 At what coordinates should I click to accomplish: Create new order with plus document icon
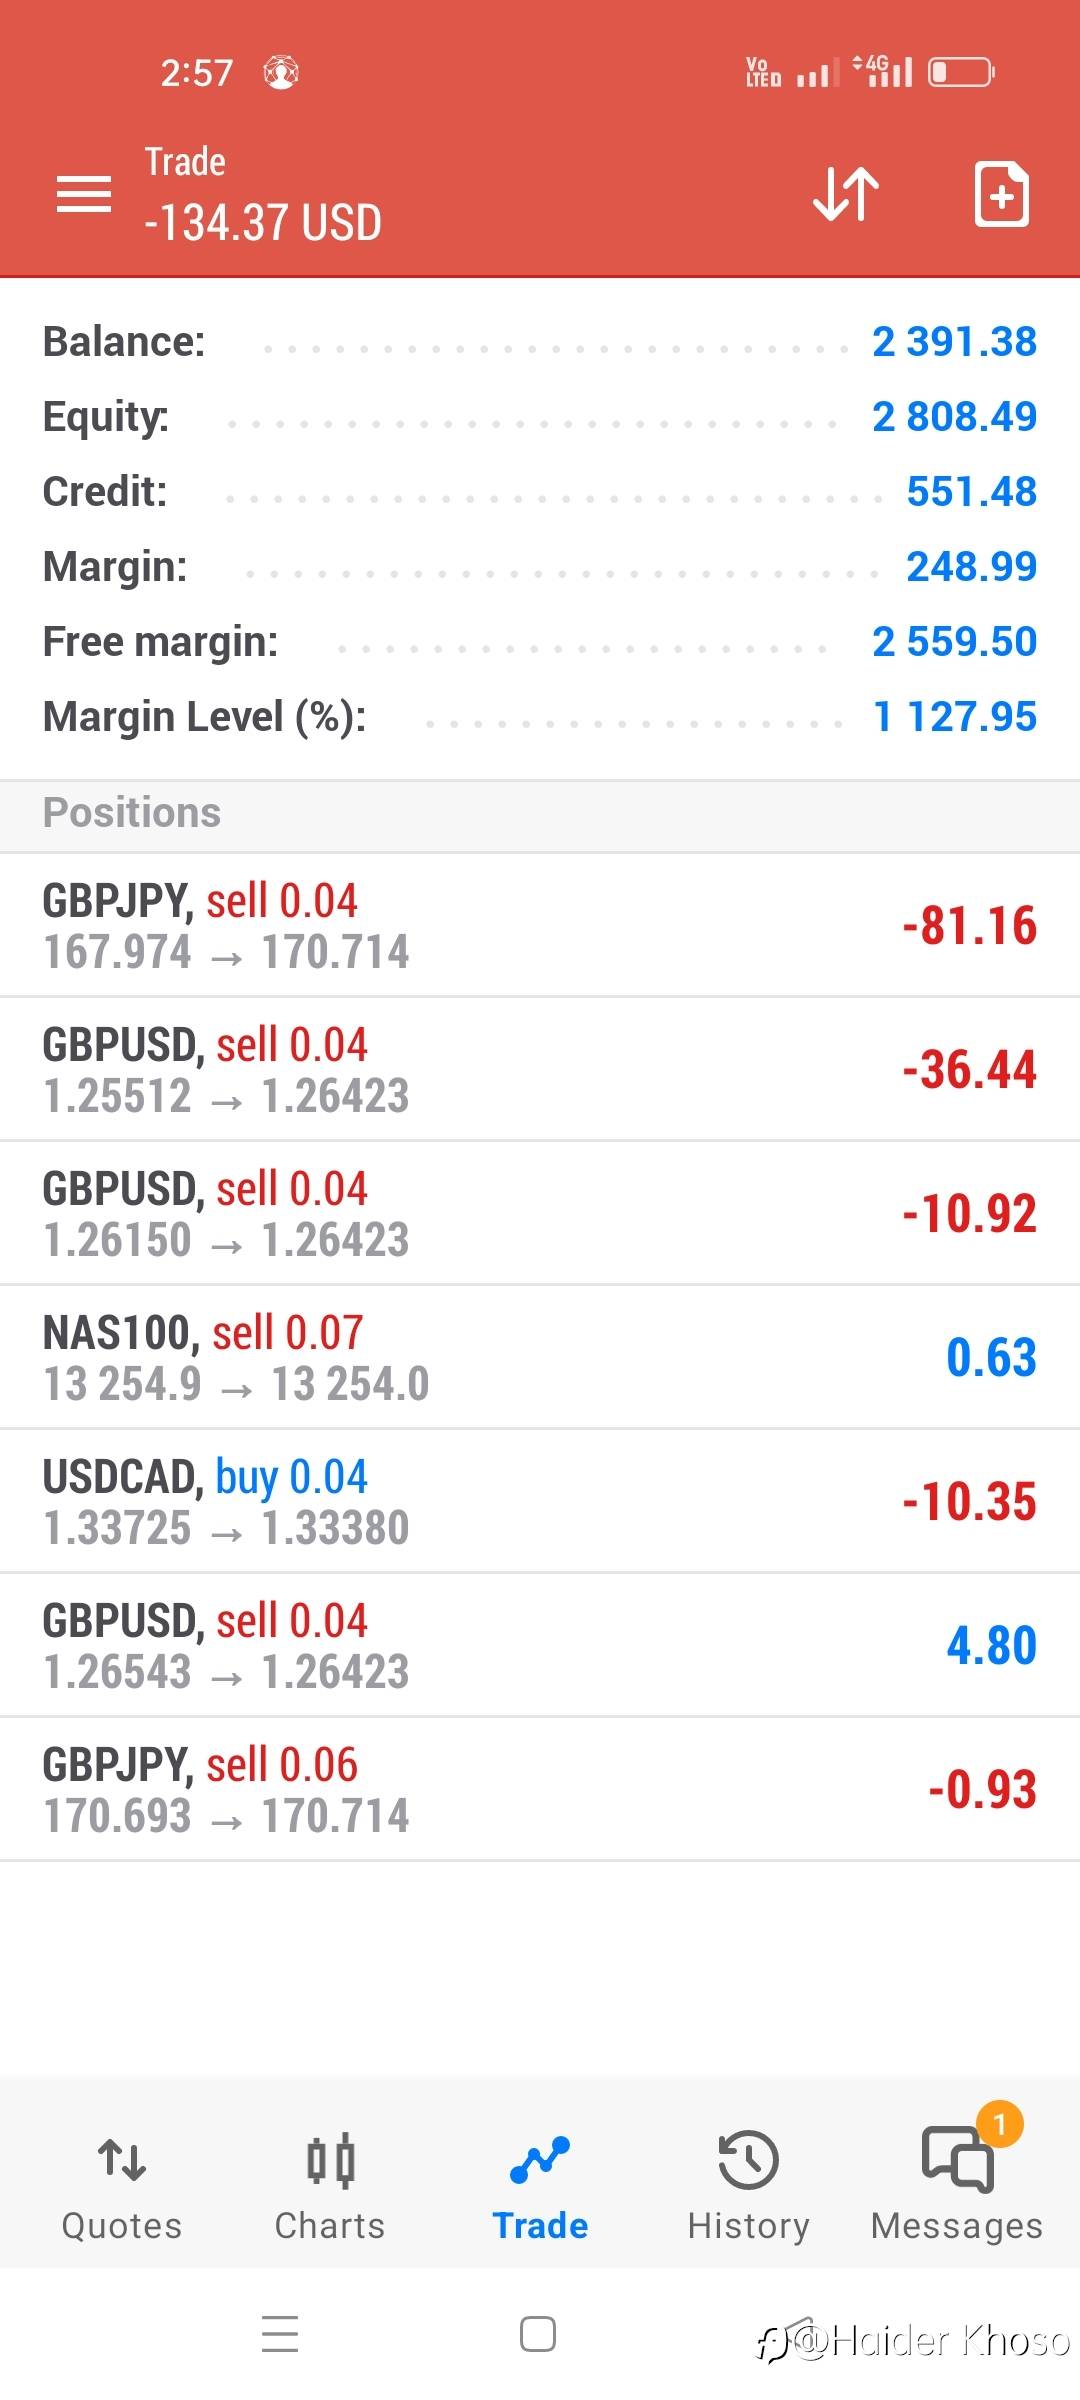[x=1002, y=193]
